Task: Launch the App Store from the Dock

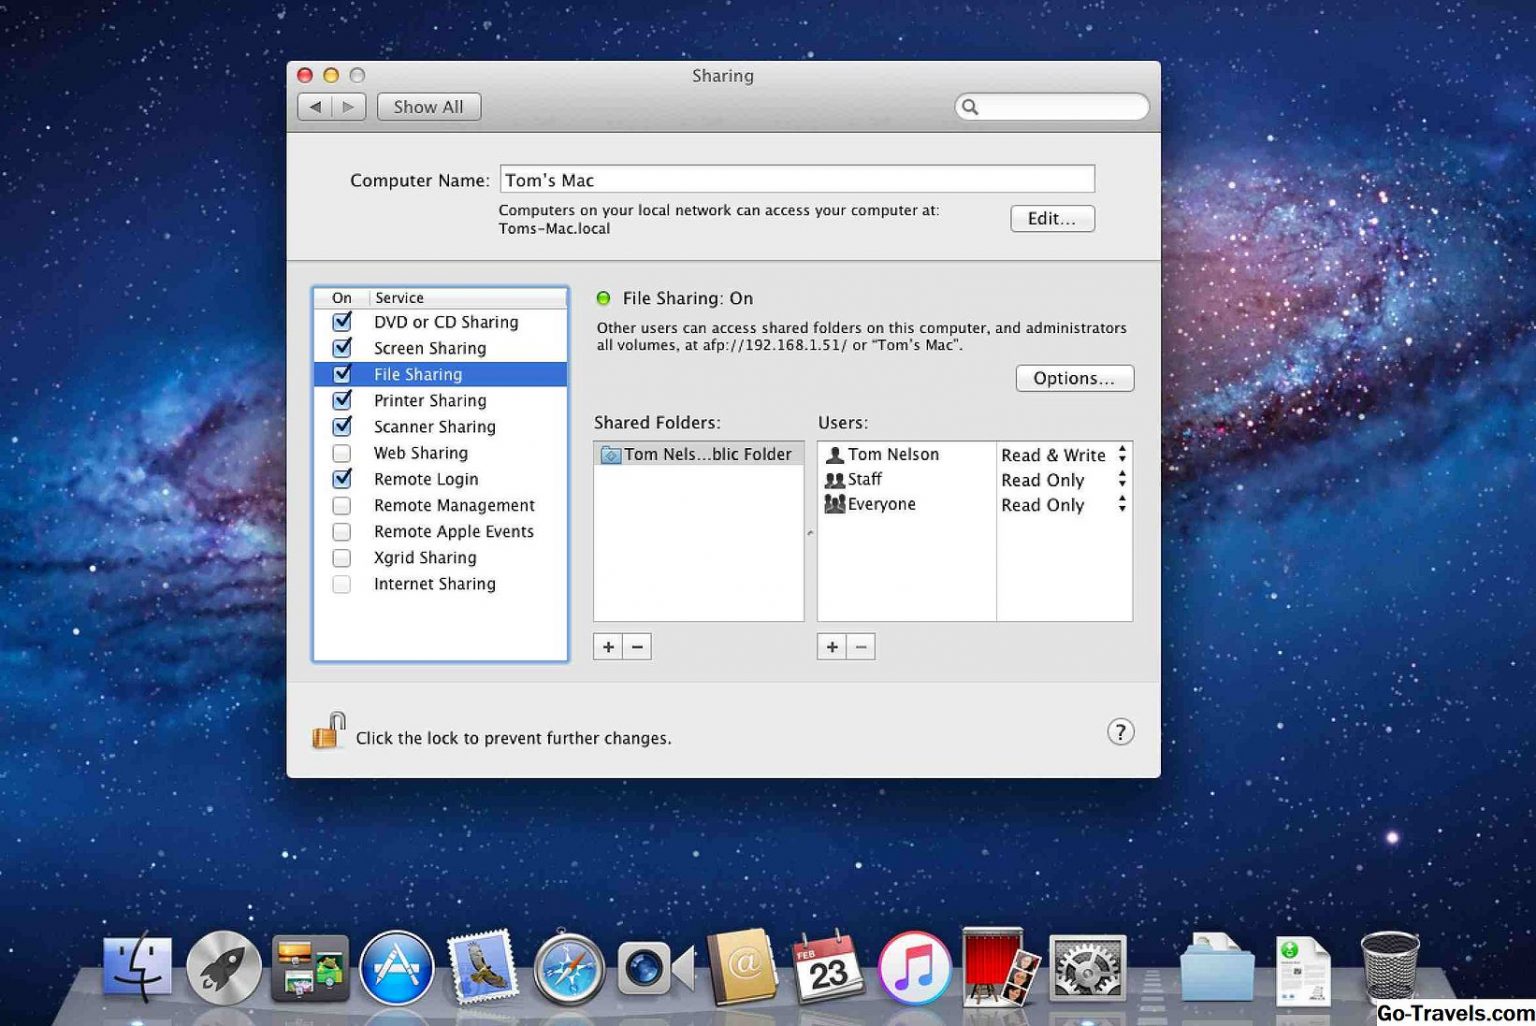Action: click(x=396, y=968)
